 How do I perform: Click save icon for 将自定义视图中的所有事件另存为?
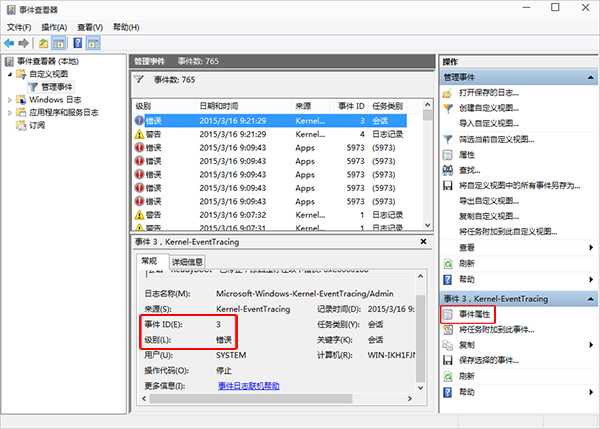(x=447, y=186)
